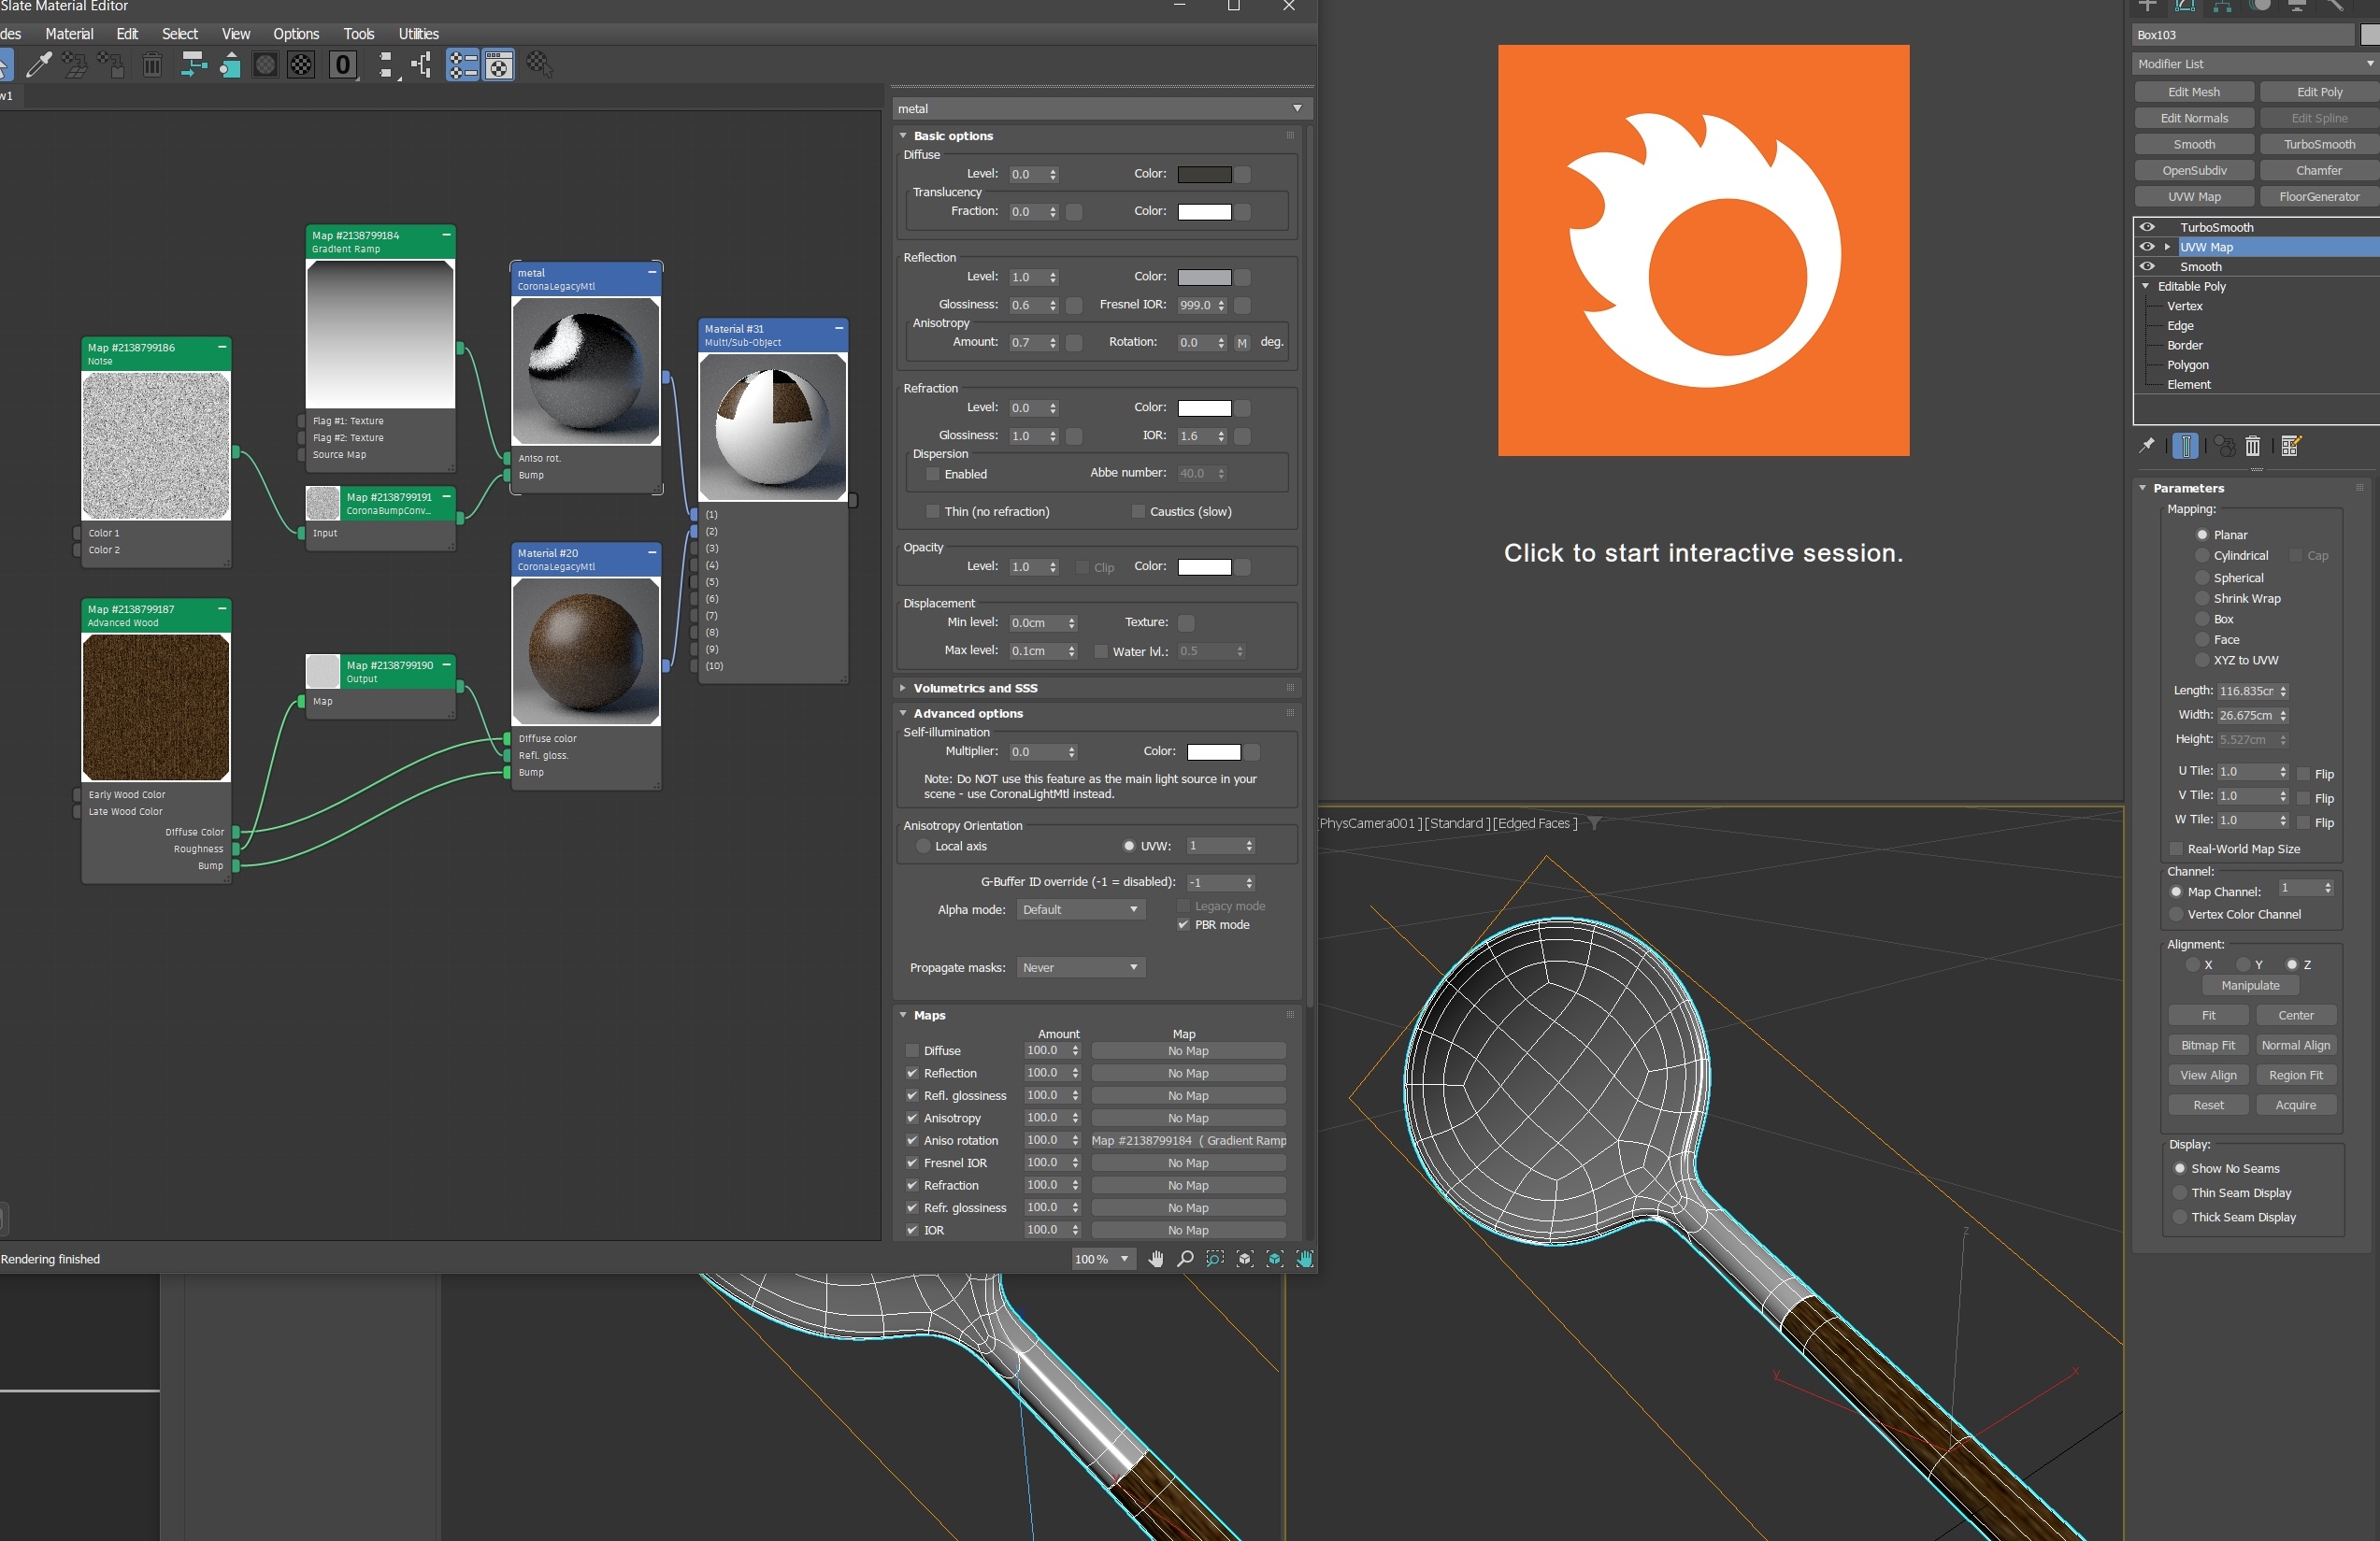Click viewport filter funnel icon near PhysCamera001 label

coord(1594,823)
